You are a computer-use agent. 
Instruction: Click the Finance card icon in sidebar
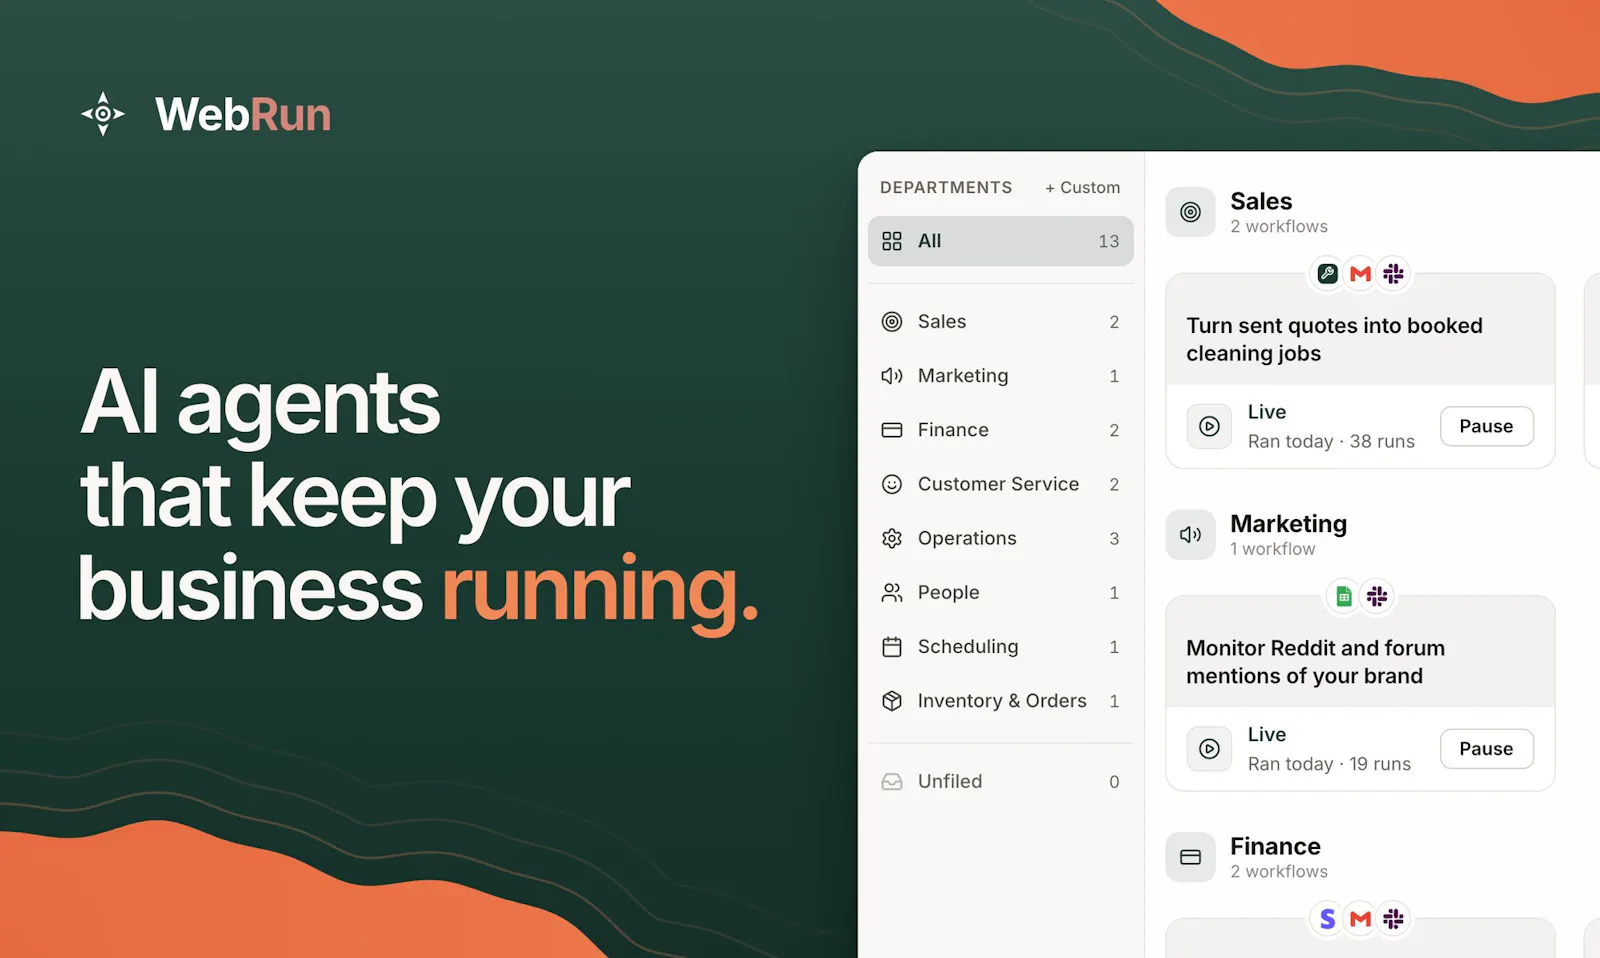click(892, 430)
